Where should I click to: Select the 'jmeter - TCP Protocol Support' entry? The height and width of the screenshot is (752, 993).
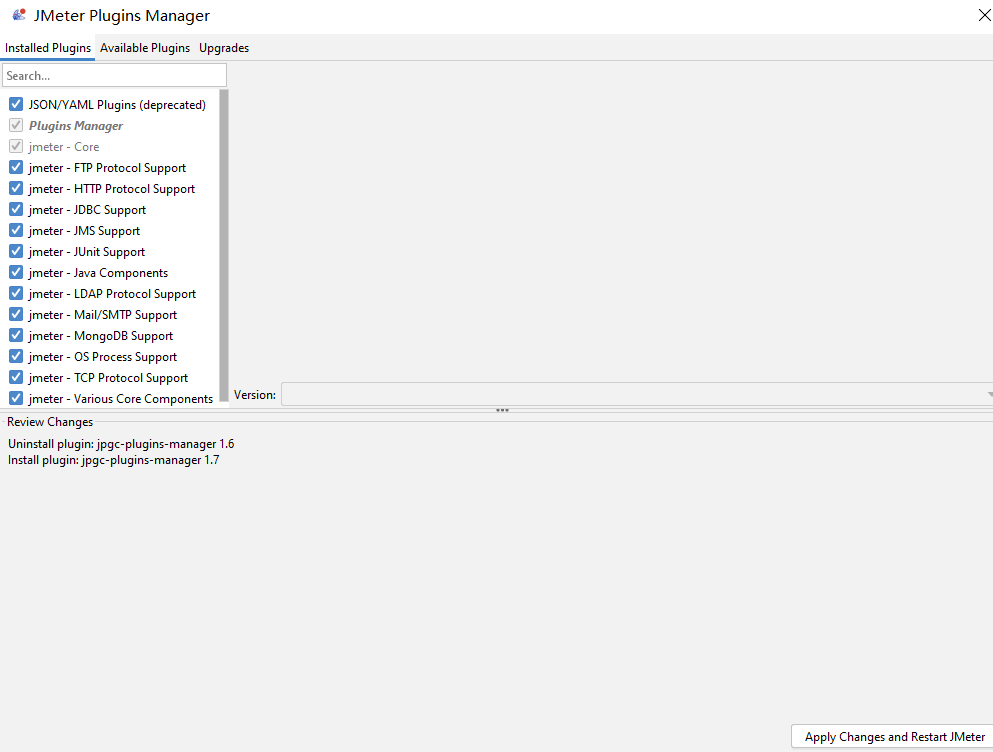(108, 378)
